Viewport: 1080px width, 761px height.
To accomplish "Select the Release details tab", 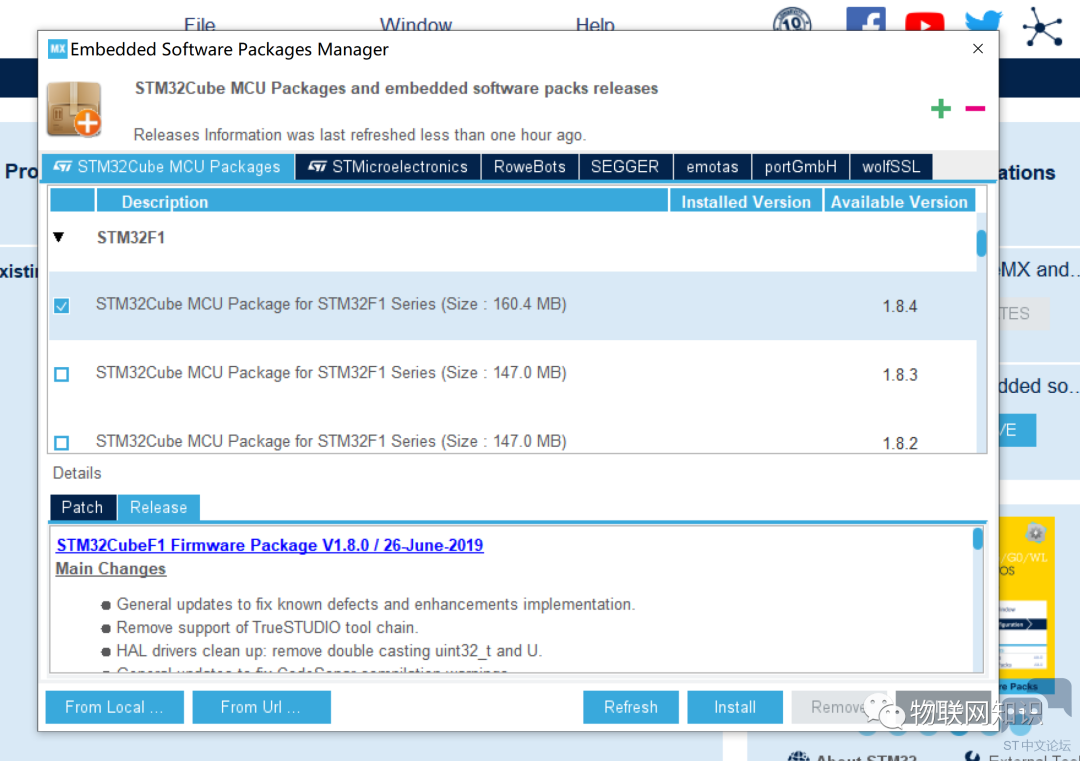I will 158,508.
